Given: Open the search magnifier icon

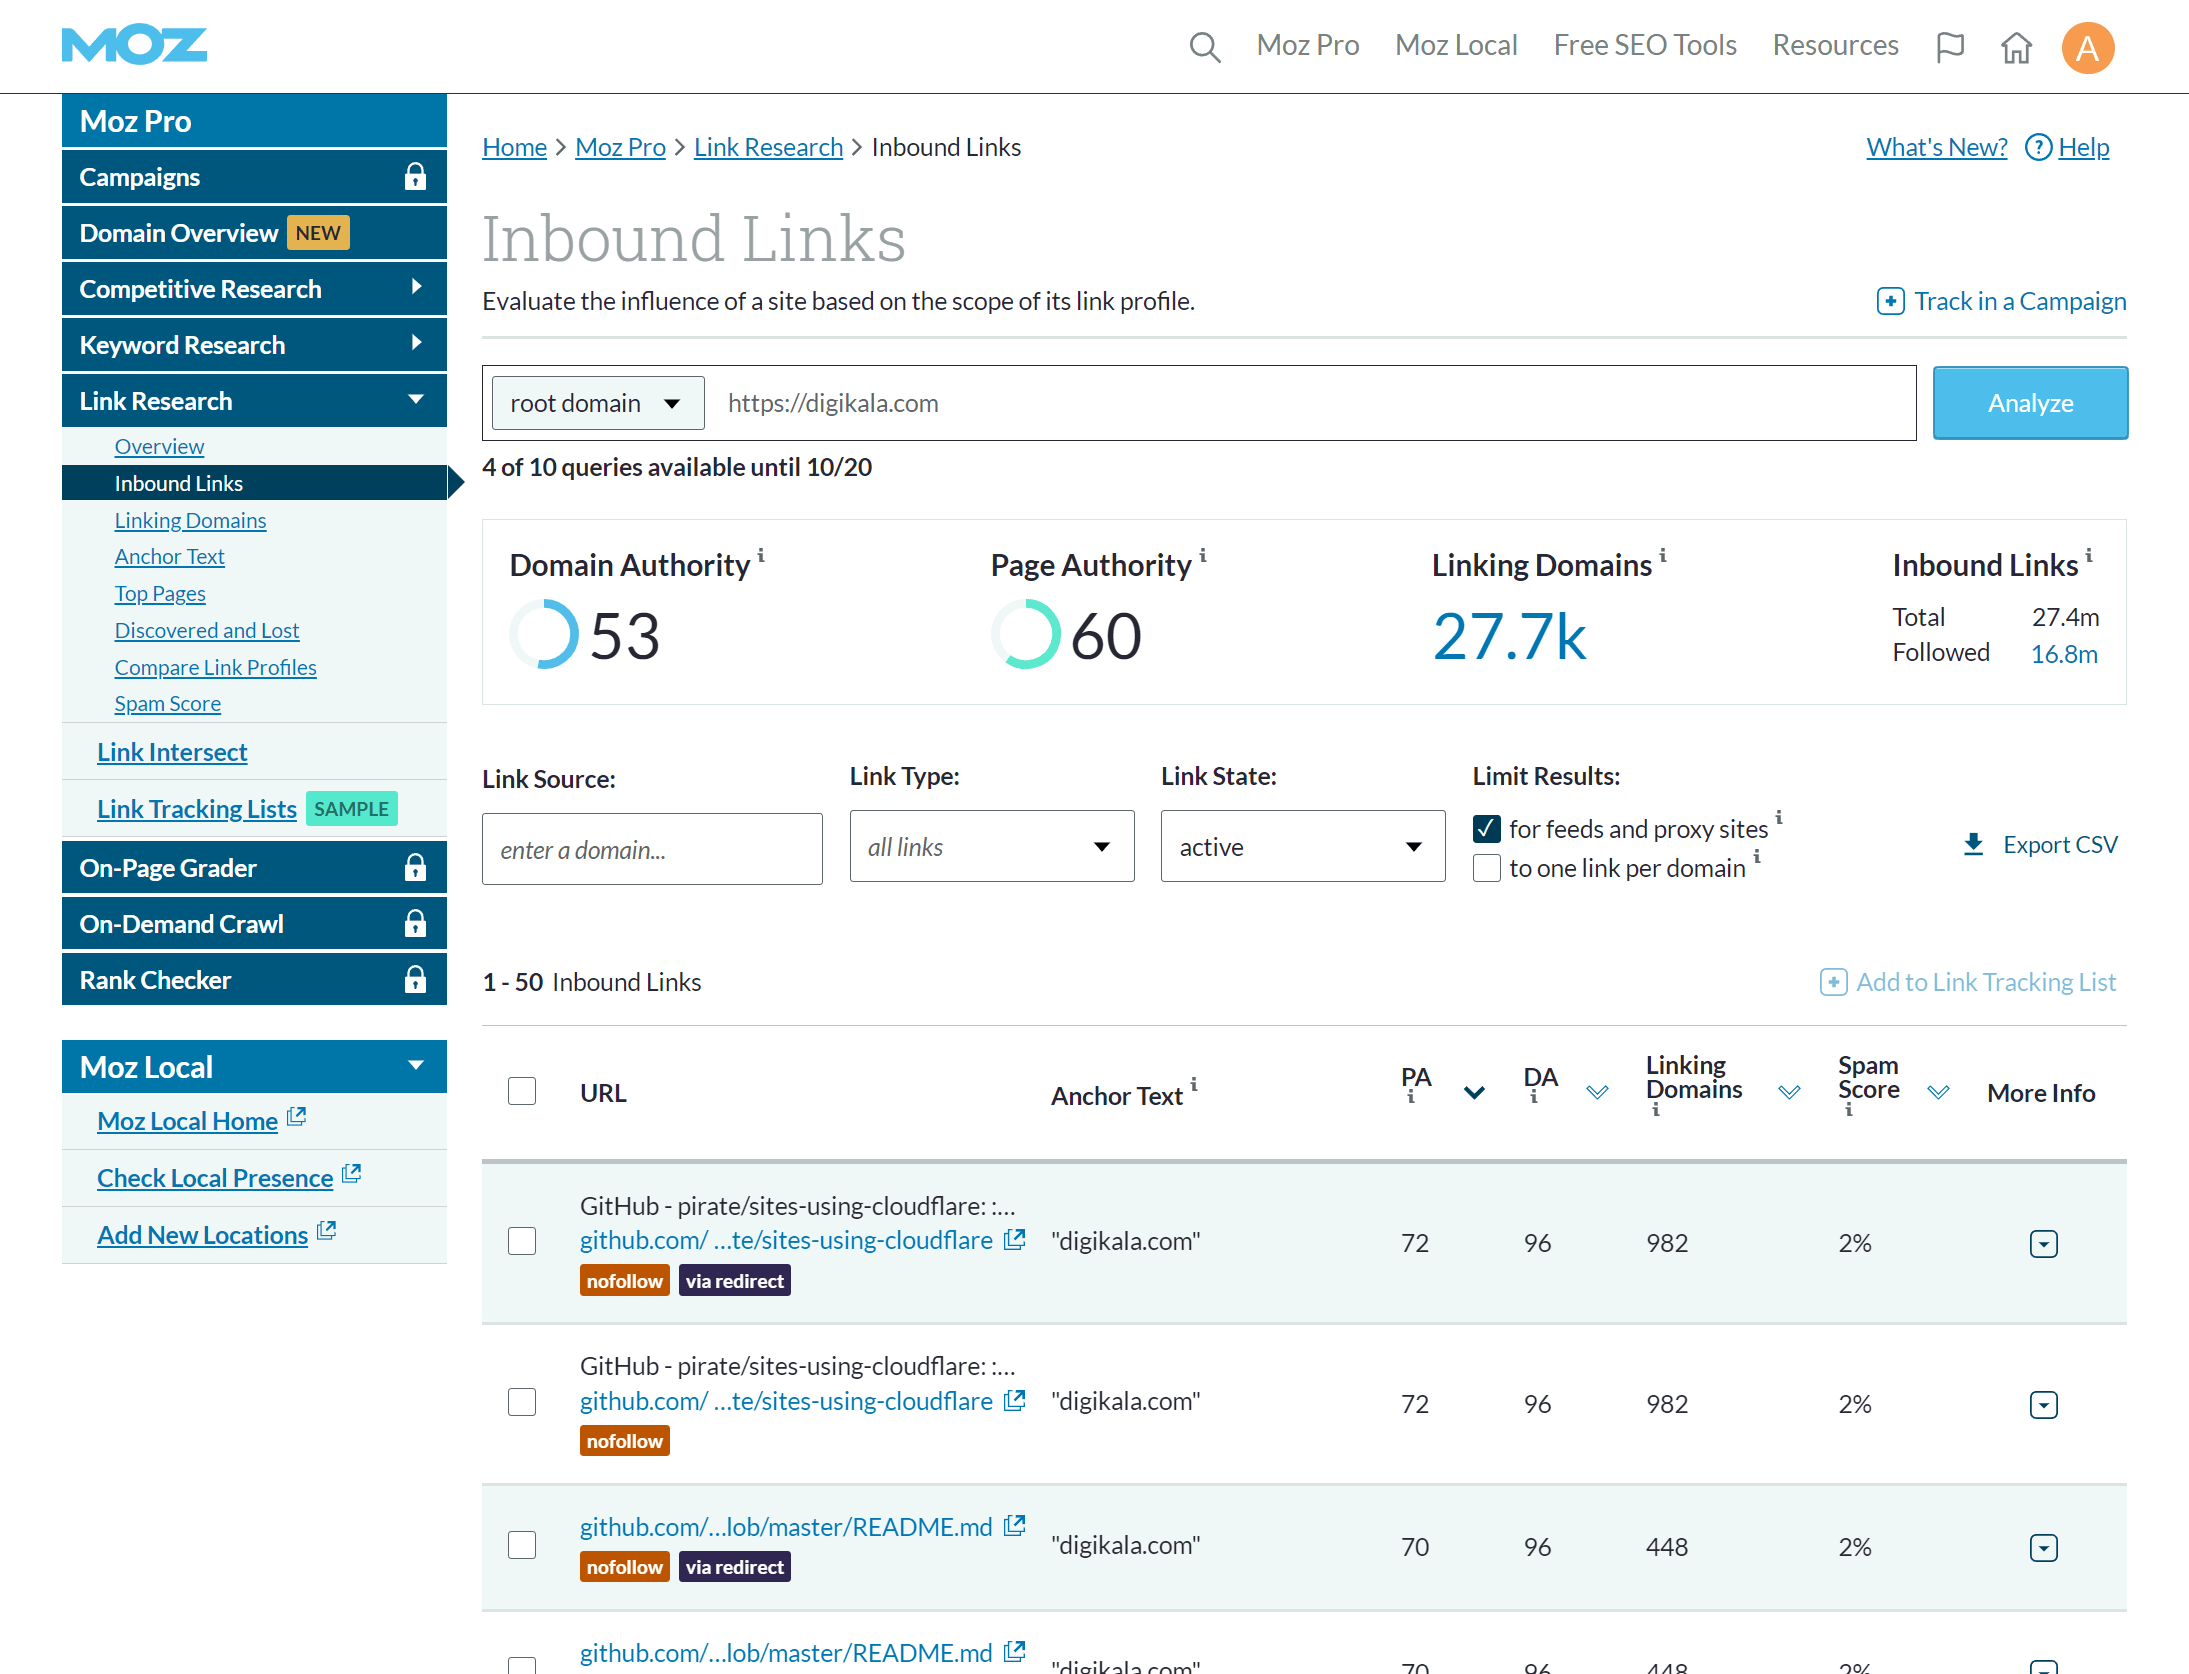Looking at the screenshot, I should (x=1204, y=46).
